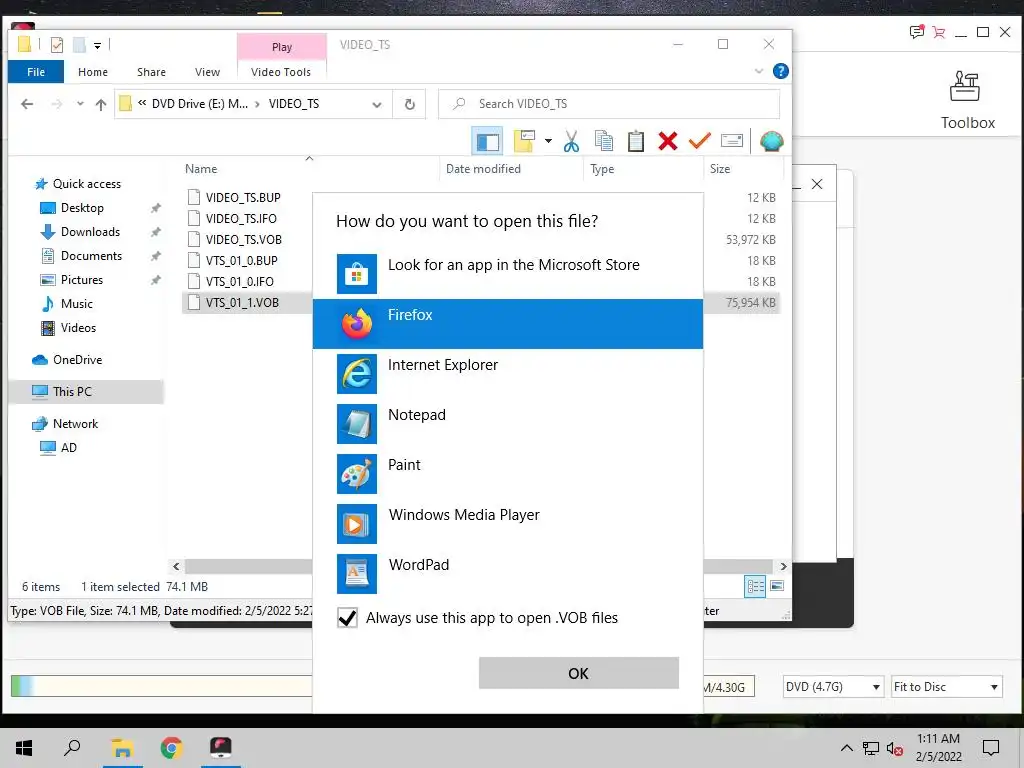Select the Microsoft Store icon
1024x768 pixels.
[x=357, y=274]
